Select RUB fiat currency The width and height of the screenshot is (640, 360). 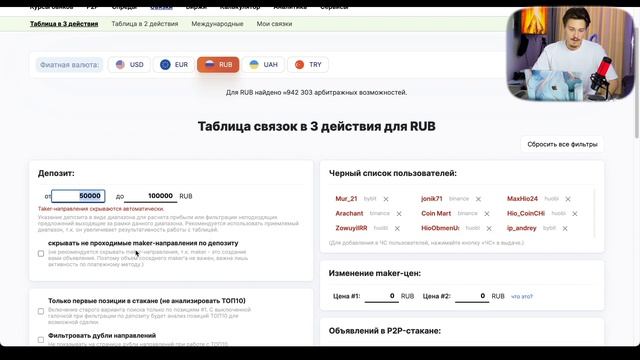218,64
